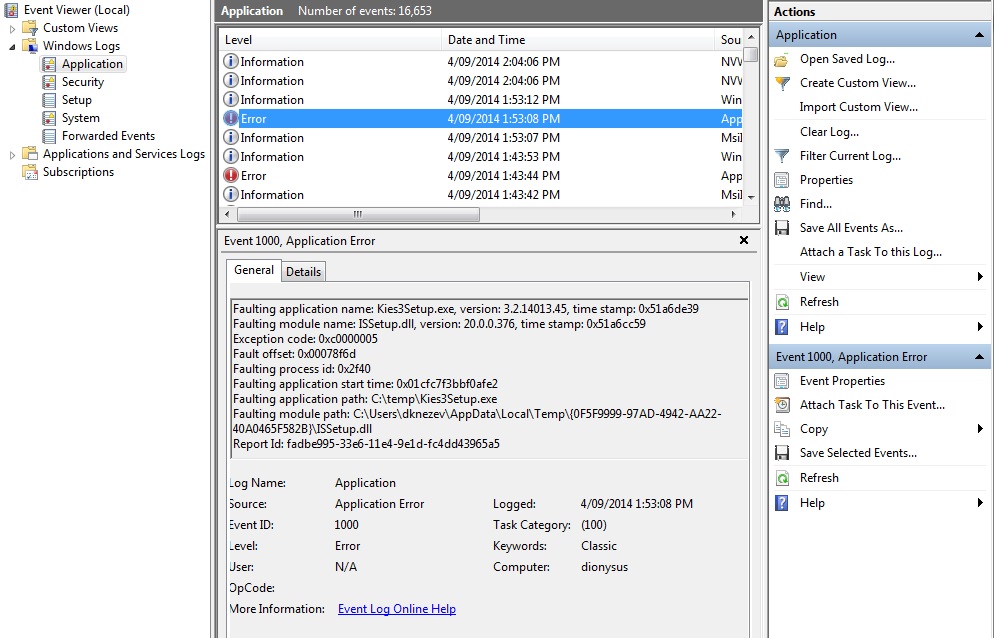Screen dimensions: 994x638
Task: Switch to the Details tab
Action: [x=304, y=272]
